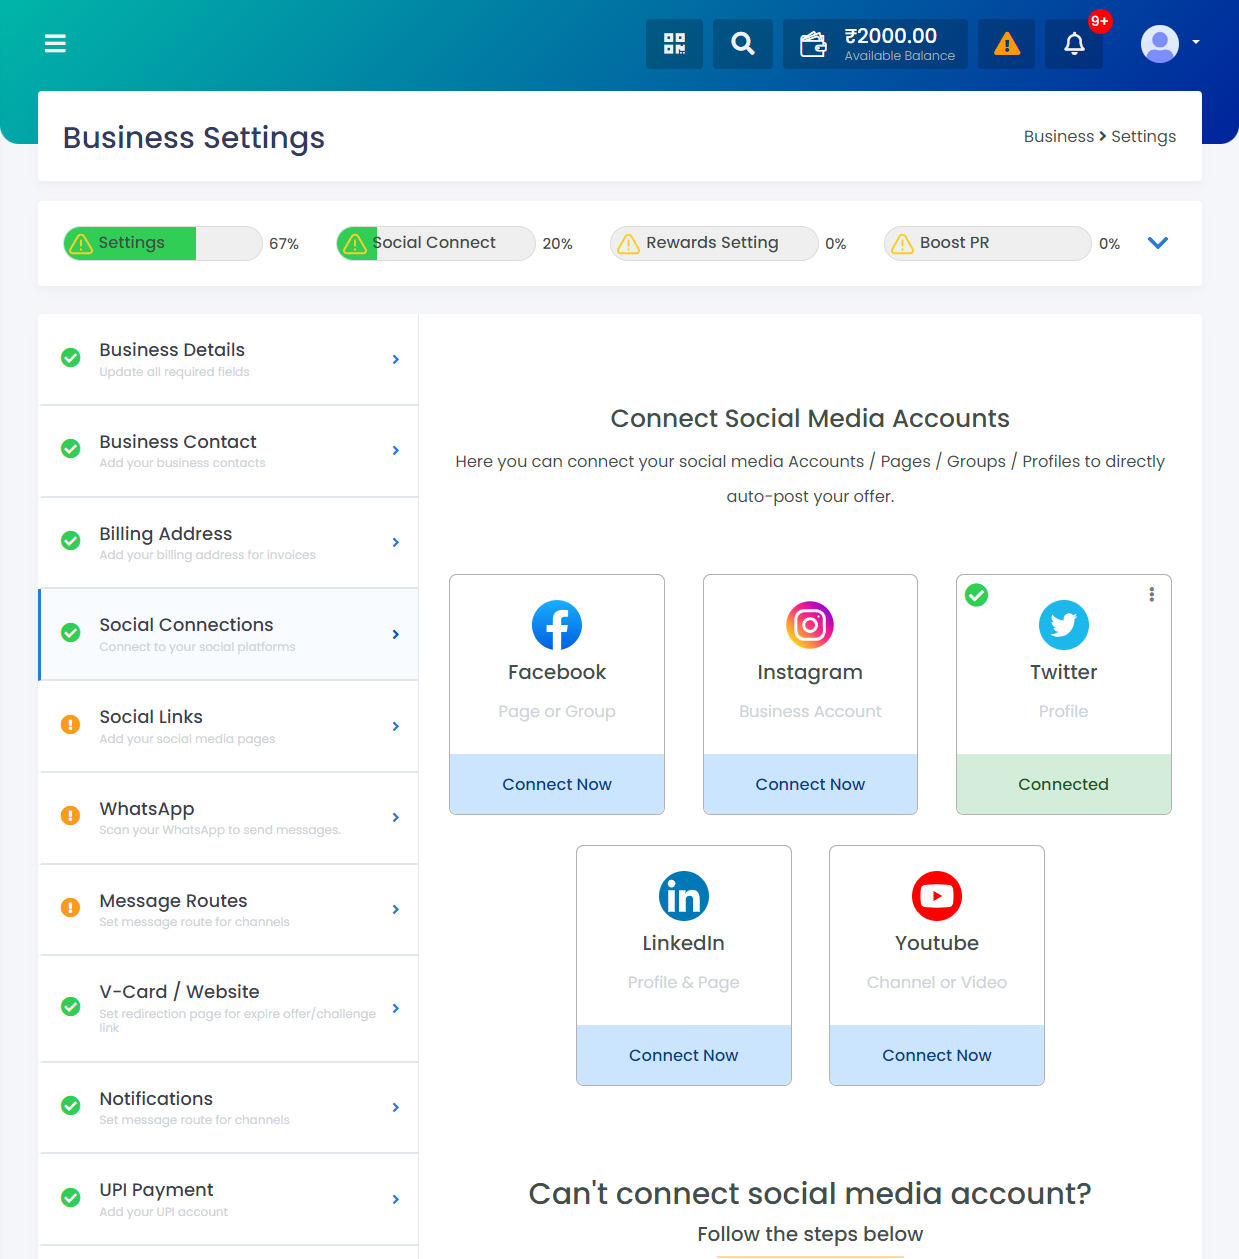Click the Social Connect progress bar
Viewport: 1239px width, 1259px height.
pos(436,243)
